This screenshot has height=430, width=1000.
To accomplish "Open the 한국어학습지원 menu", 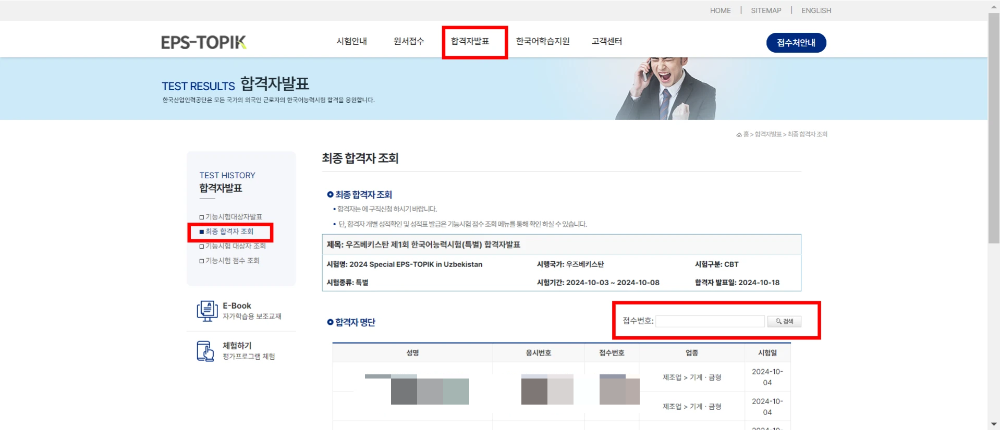I will pyautogui.click(x=542, y=41).
